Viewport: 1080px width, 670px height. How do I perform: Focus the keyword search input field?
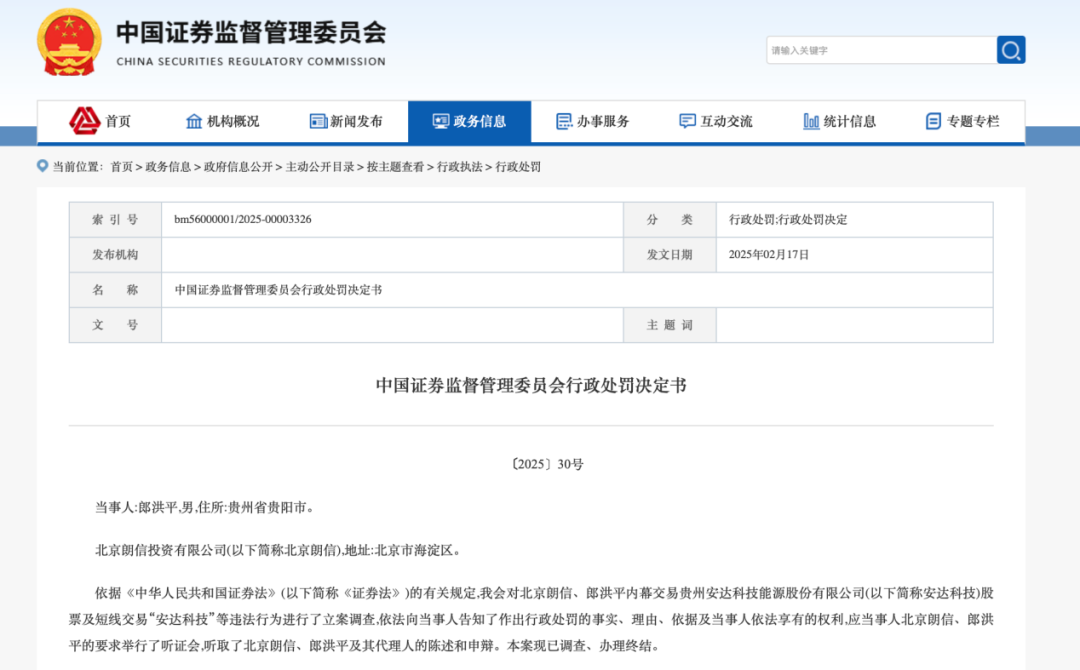880,50
